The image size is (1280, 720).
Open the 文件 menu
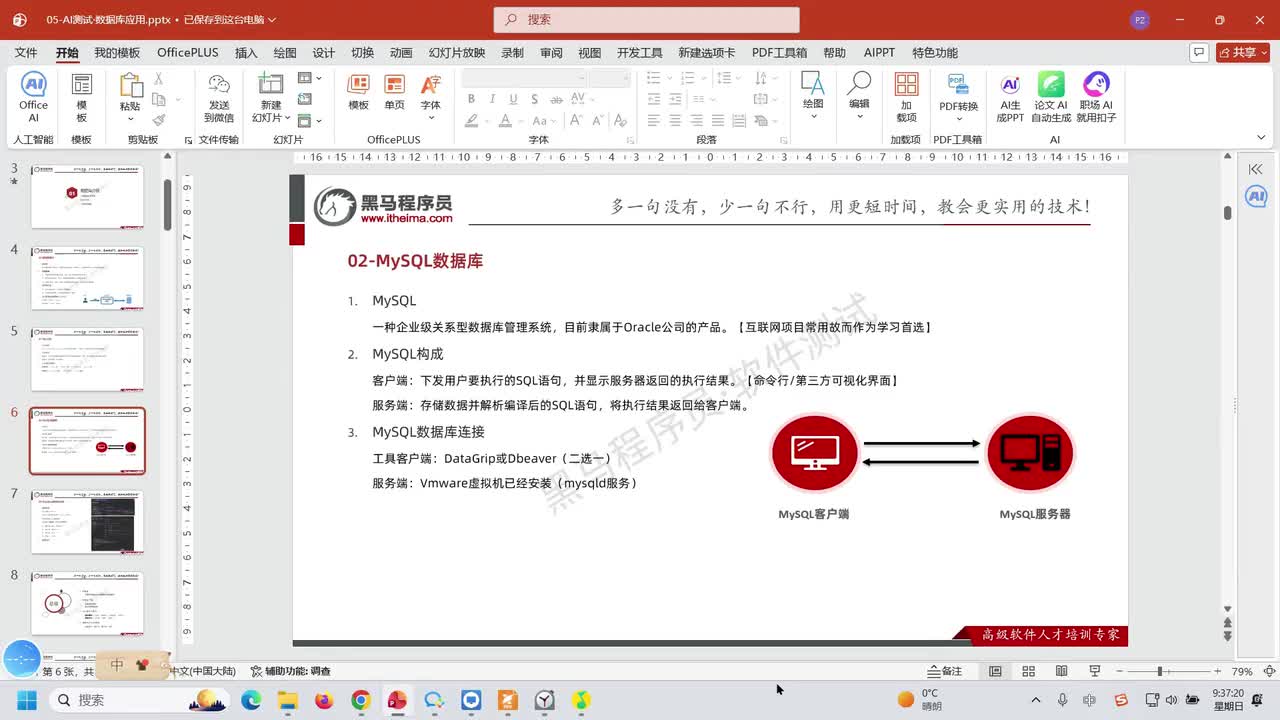coord(26,53)
